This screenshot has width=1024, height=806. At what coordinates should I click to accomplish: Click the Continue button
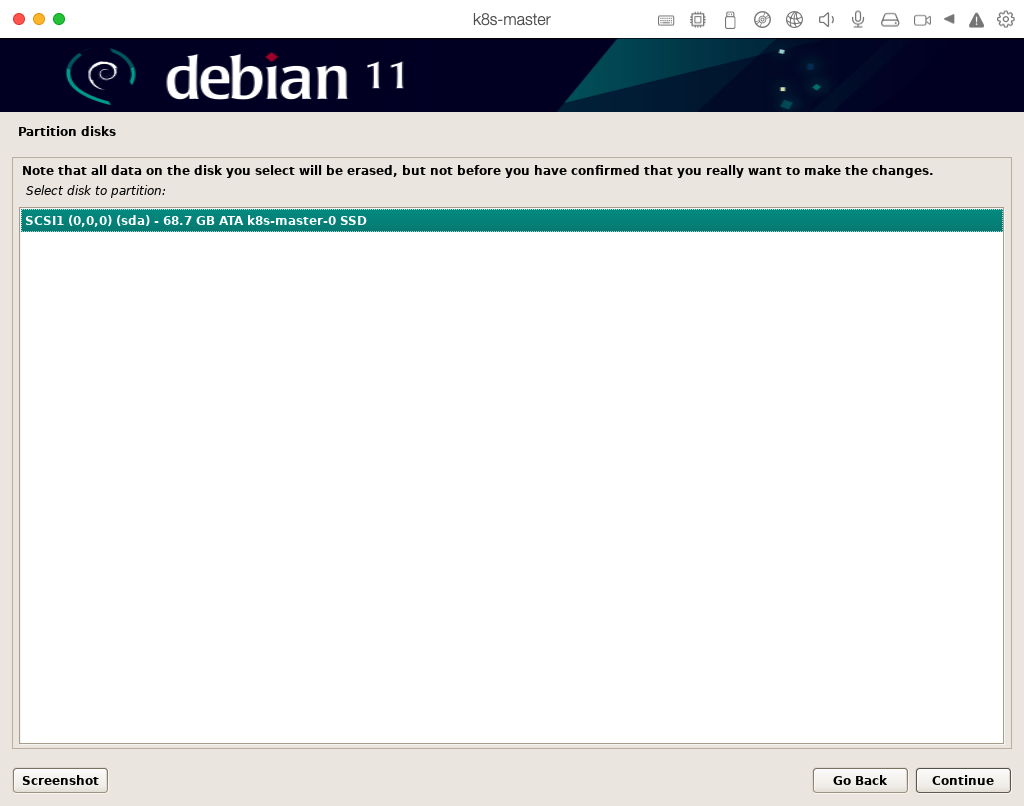[963, 780]
